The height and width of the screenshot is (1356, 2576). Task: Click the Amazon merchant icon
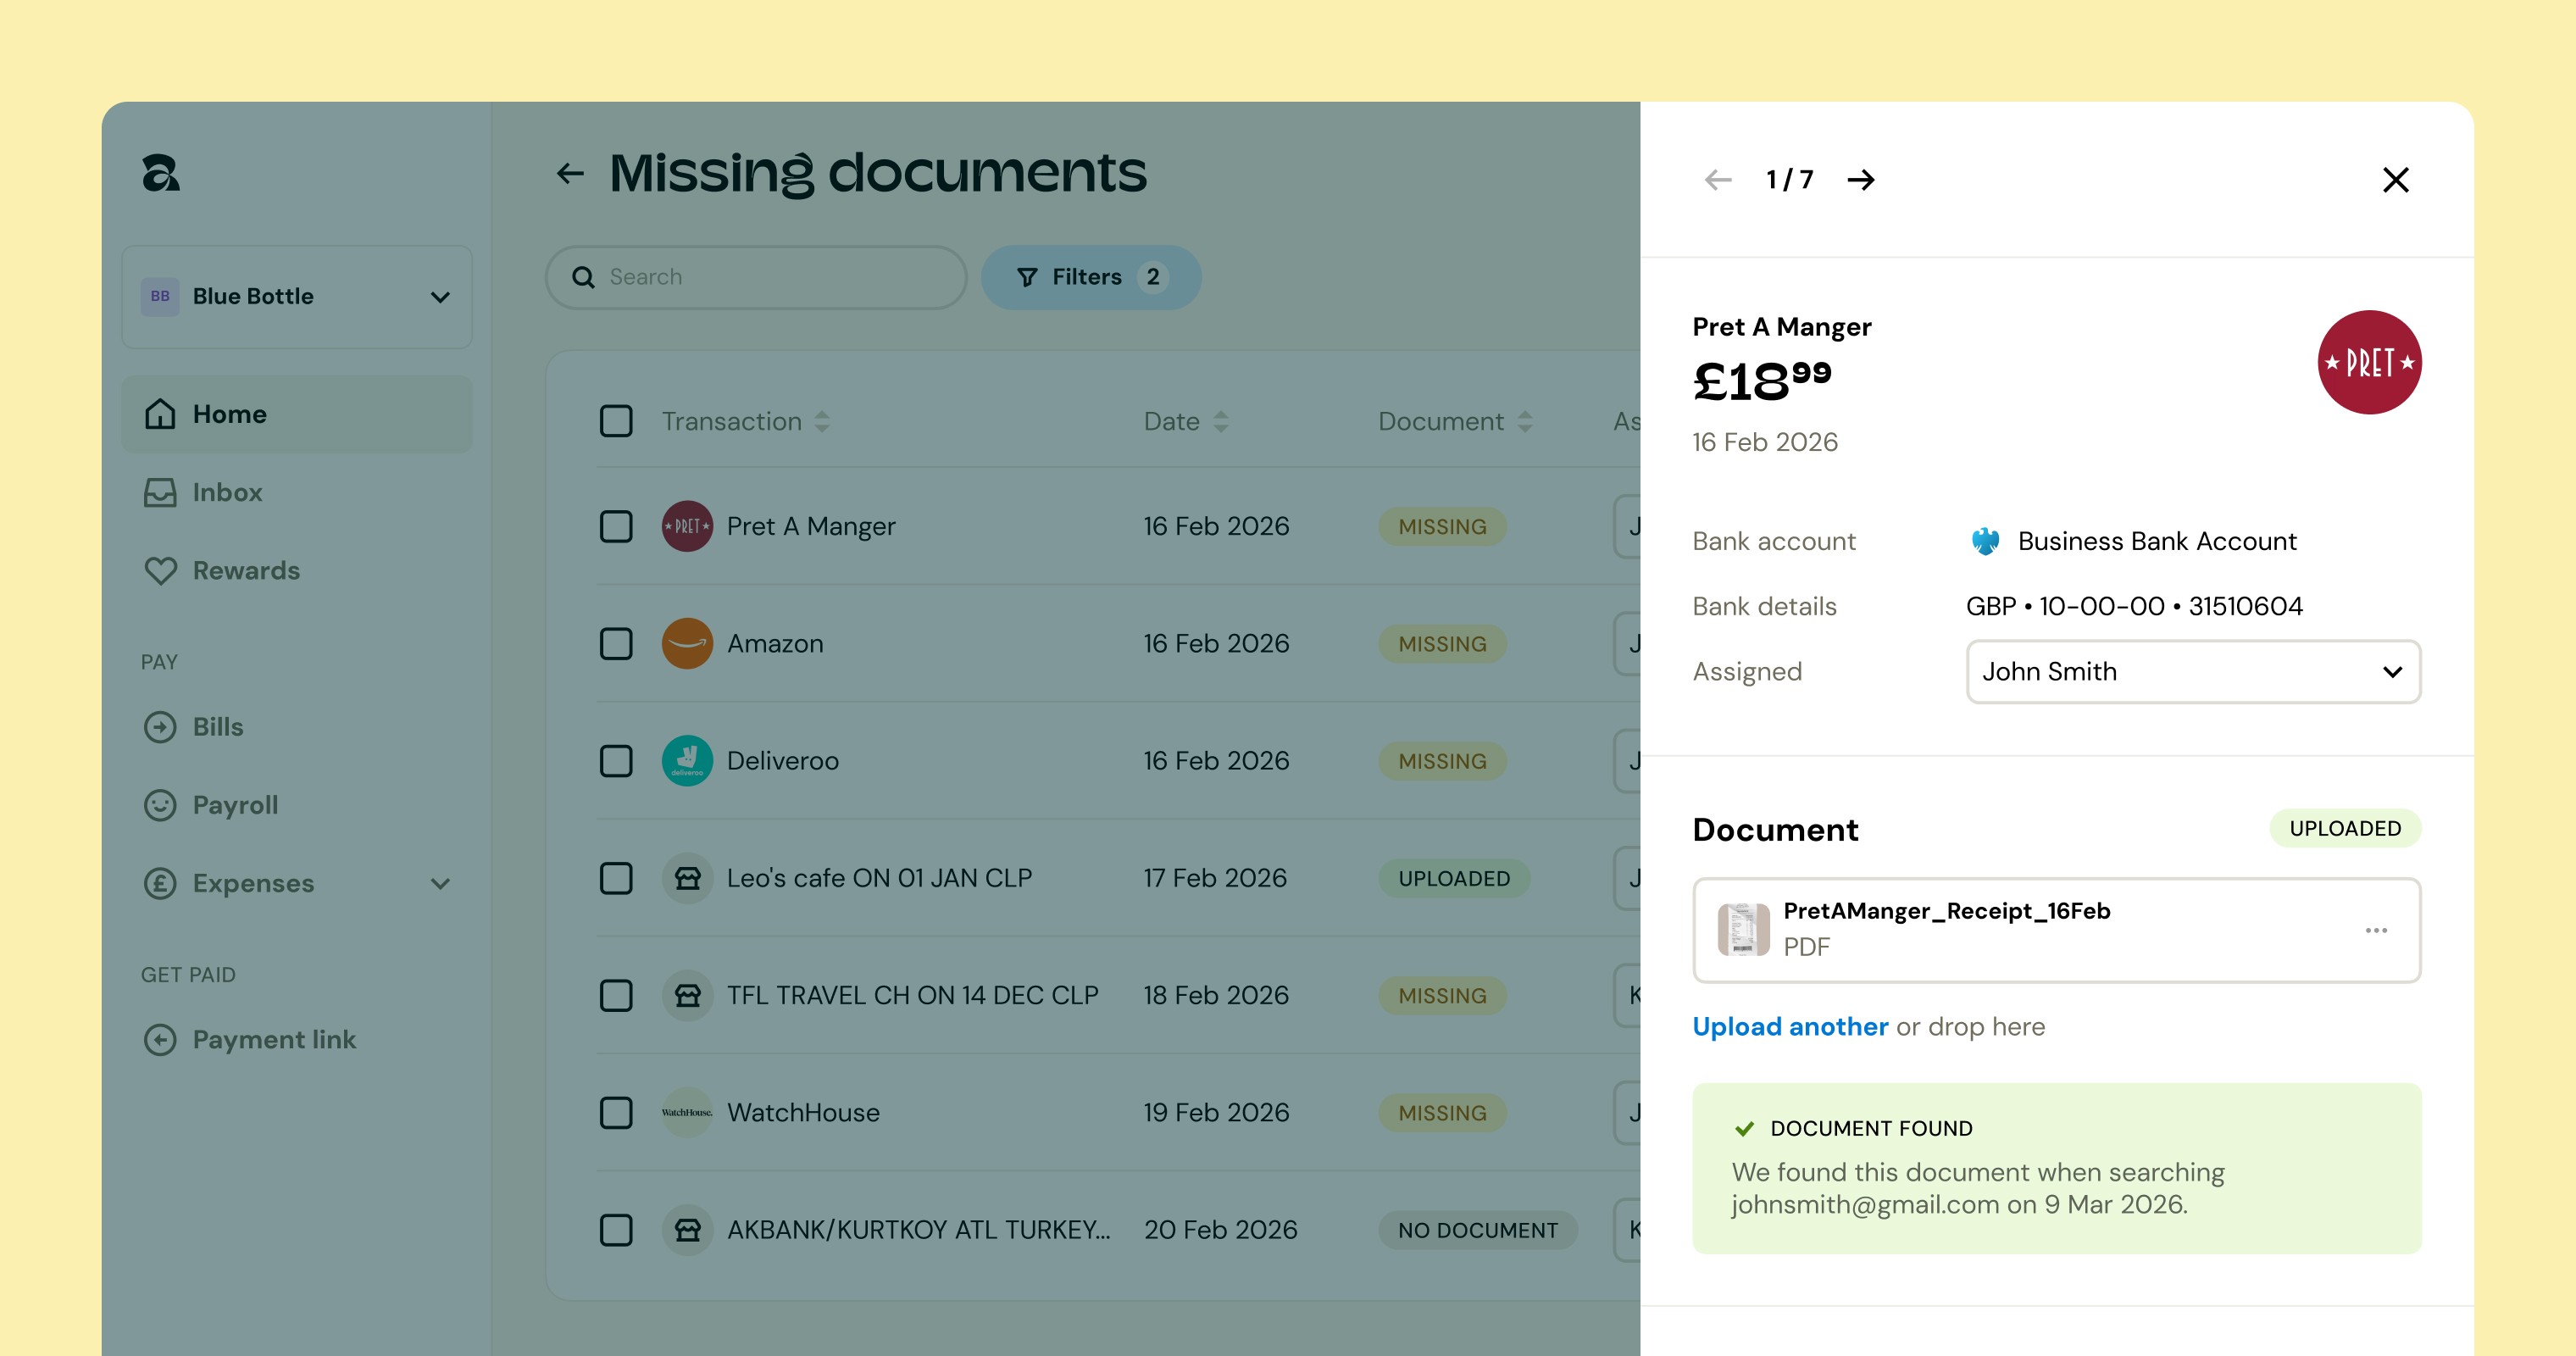pyautogui.click(x=687, y=644)
